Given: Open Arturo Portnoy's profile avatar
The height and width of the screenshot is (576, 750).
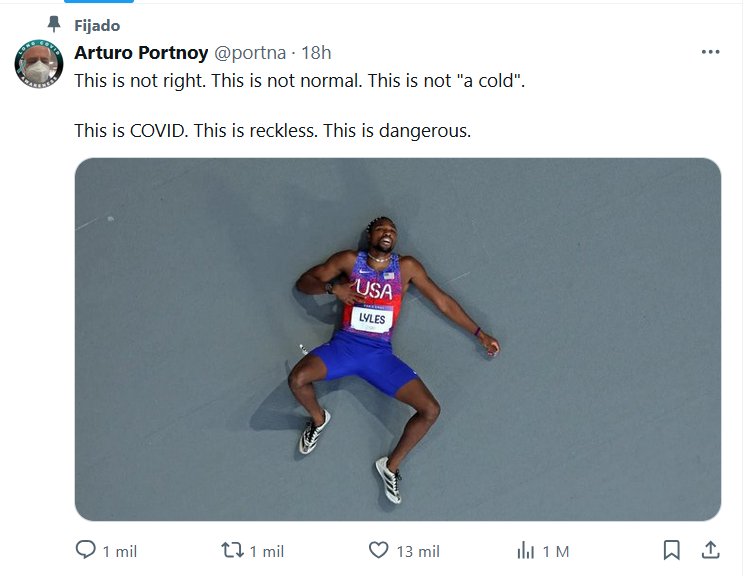Looking at the screenshot, I should 39,67.
